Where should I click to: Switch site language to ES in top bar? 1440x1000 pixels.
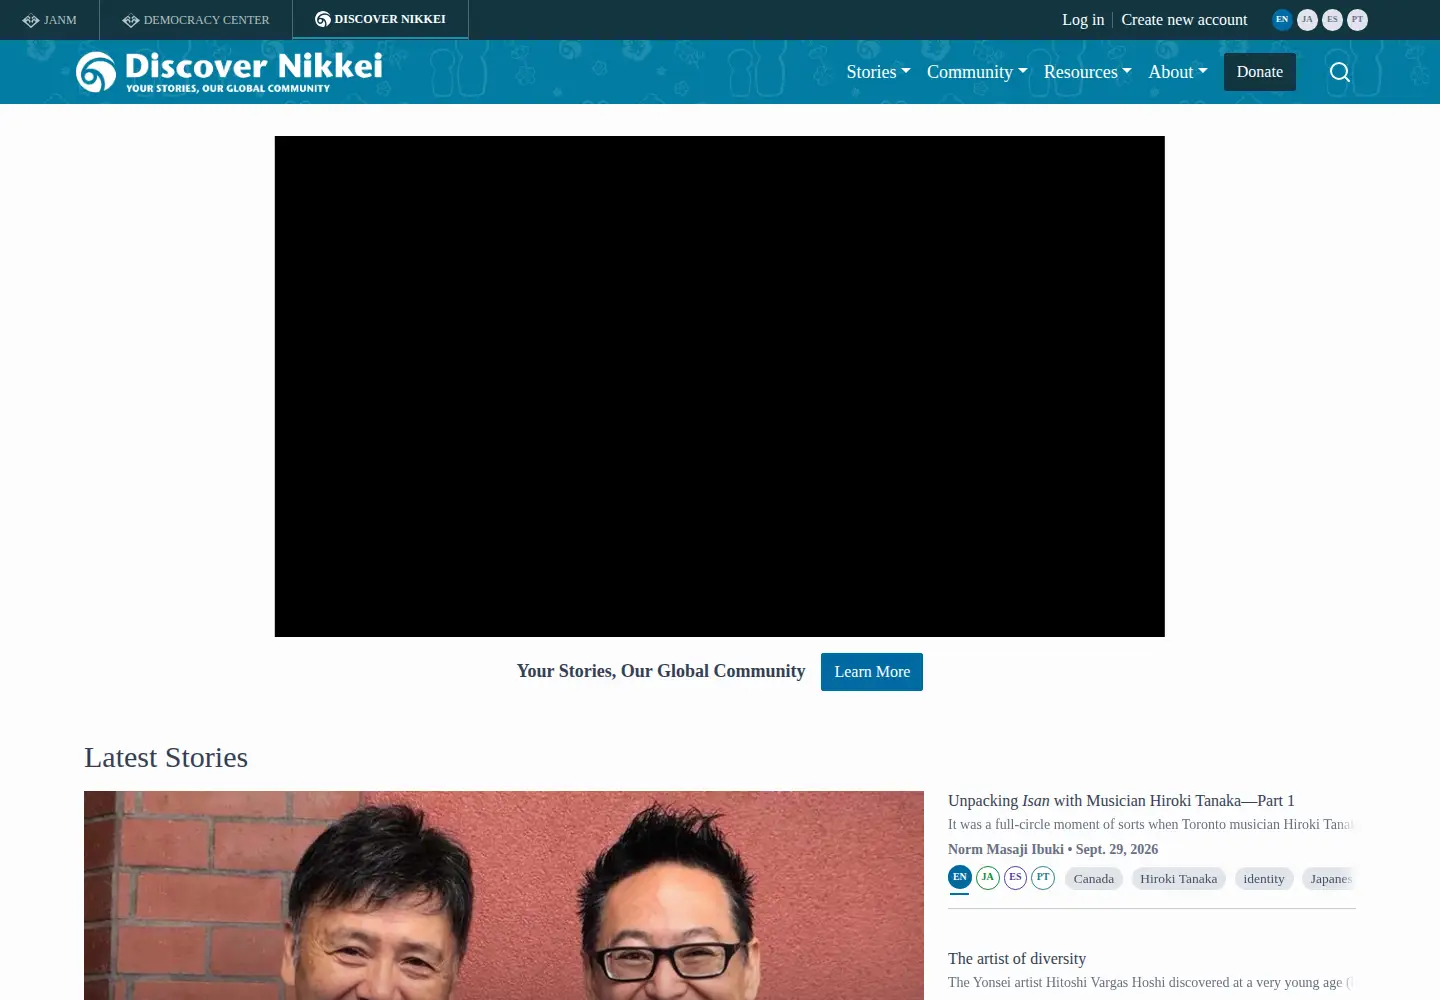coord(1332,20)
